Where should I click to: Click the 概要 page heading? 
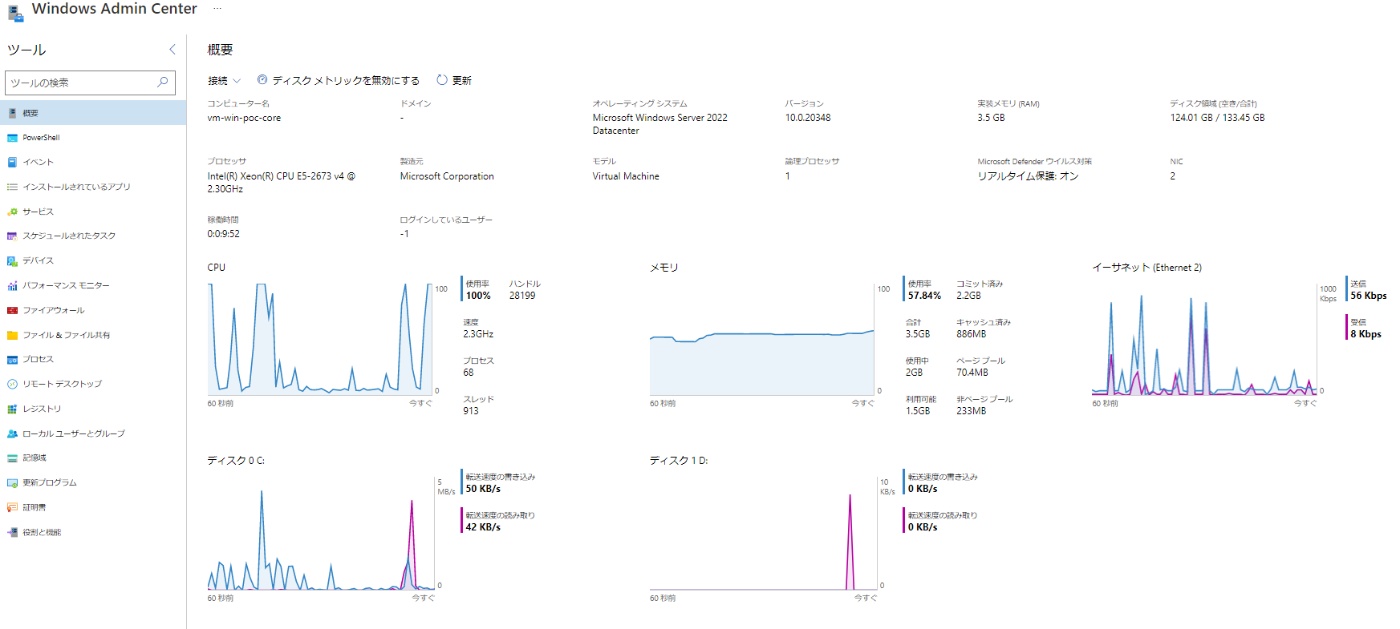pyautogui.click(x=220, y=49)
